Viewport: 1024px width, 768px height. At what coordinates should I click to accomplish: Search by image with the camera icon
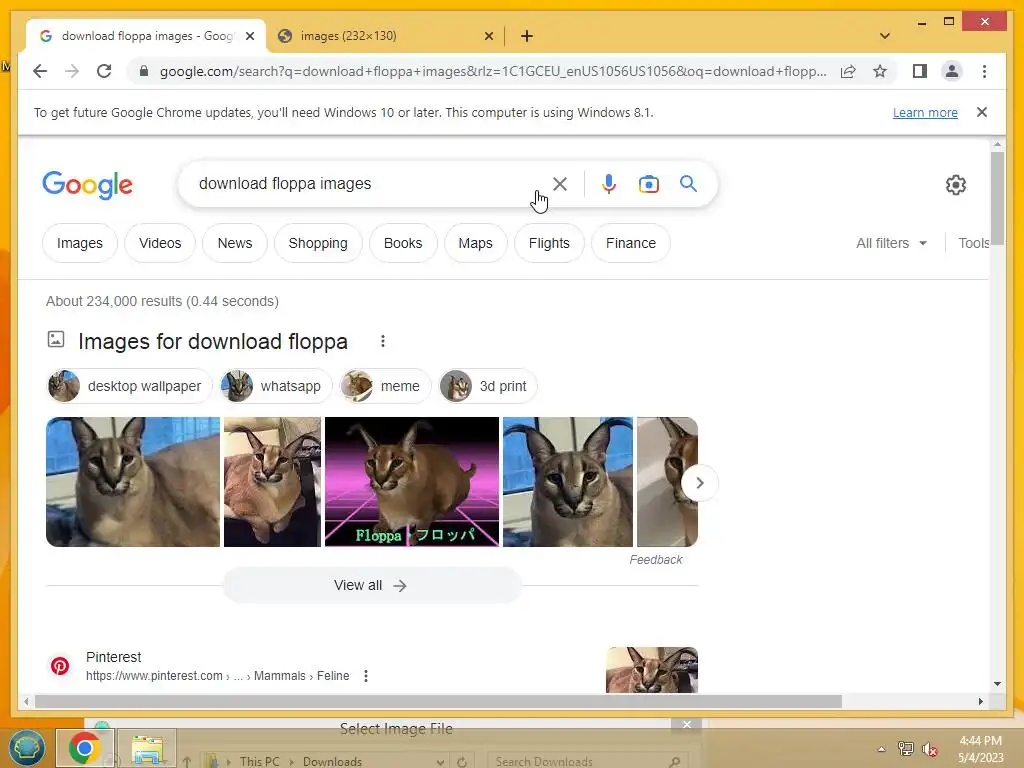point(648,184)
